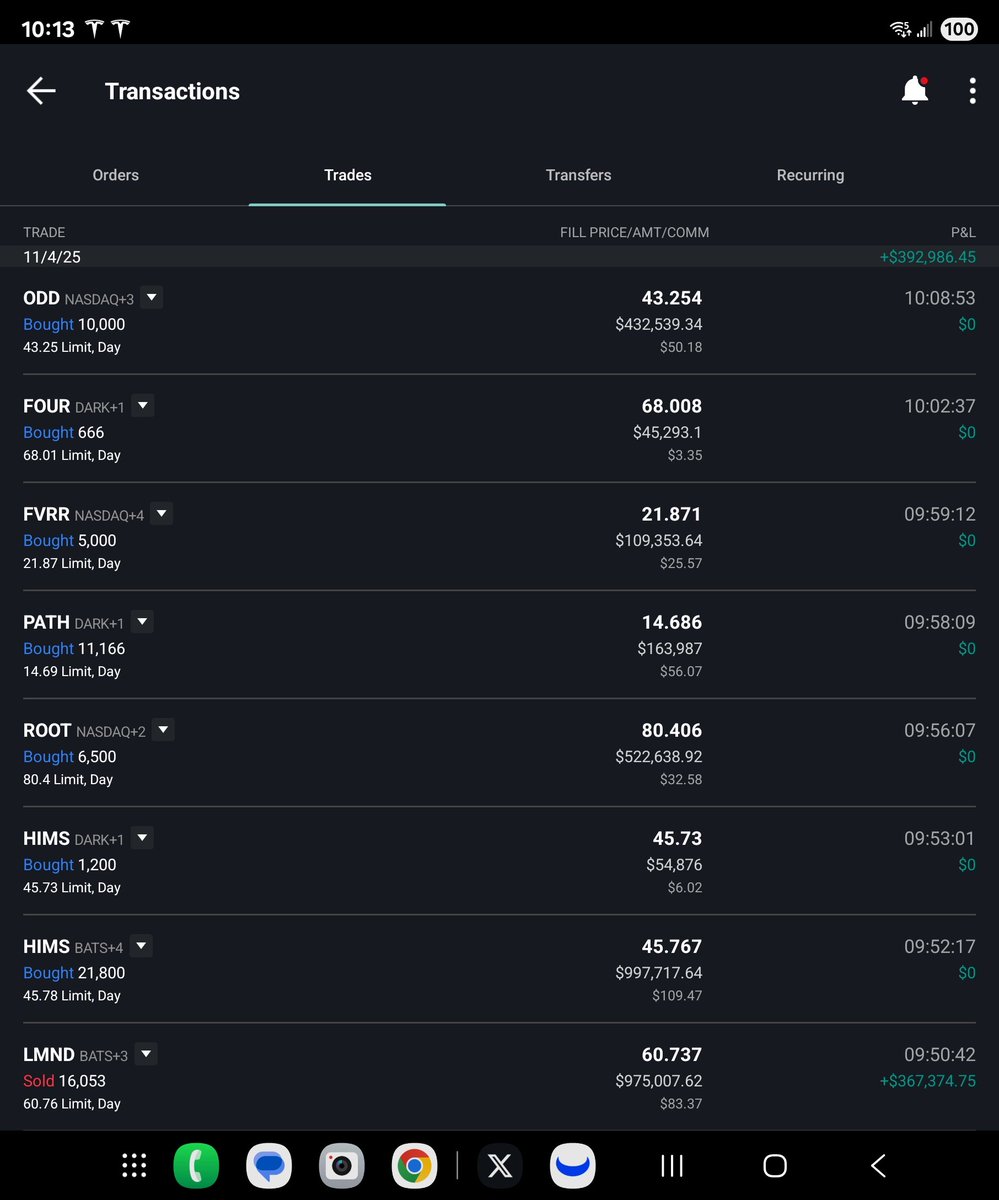The height and width of the screenshot is (1200, 999).
Task: Tap the Bought 666 label
Action: coord(64,433)
